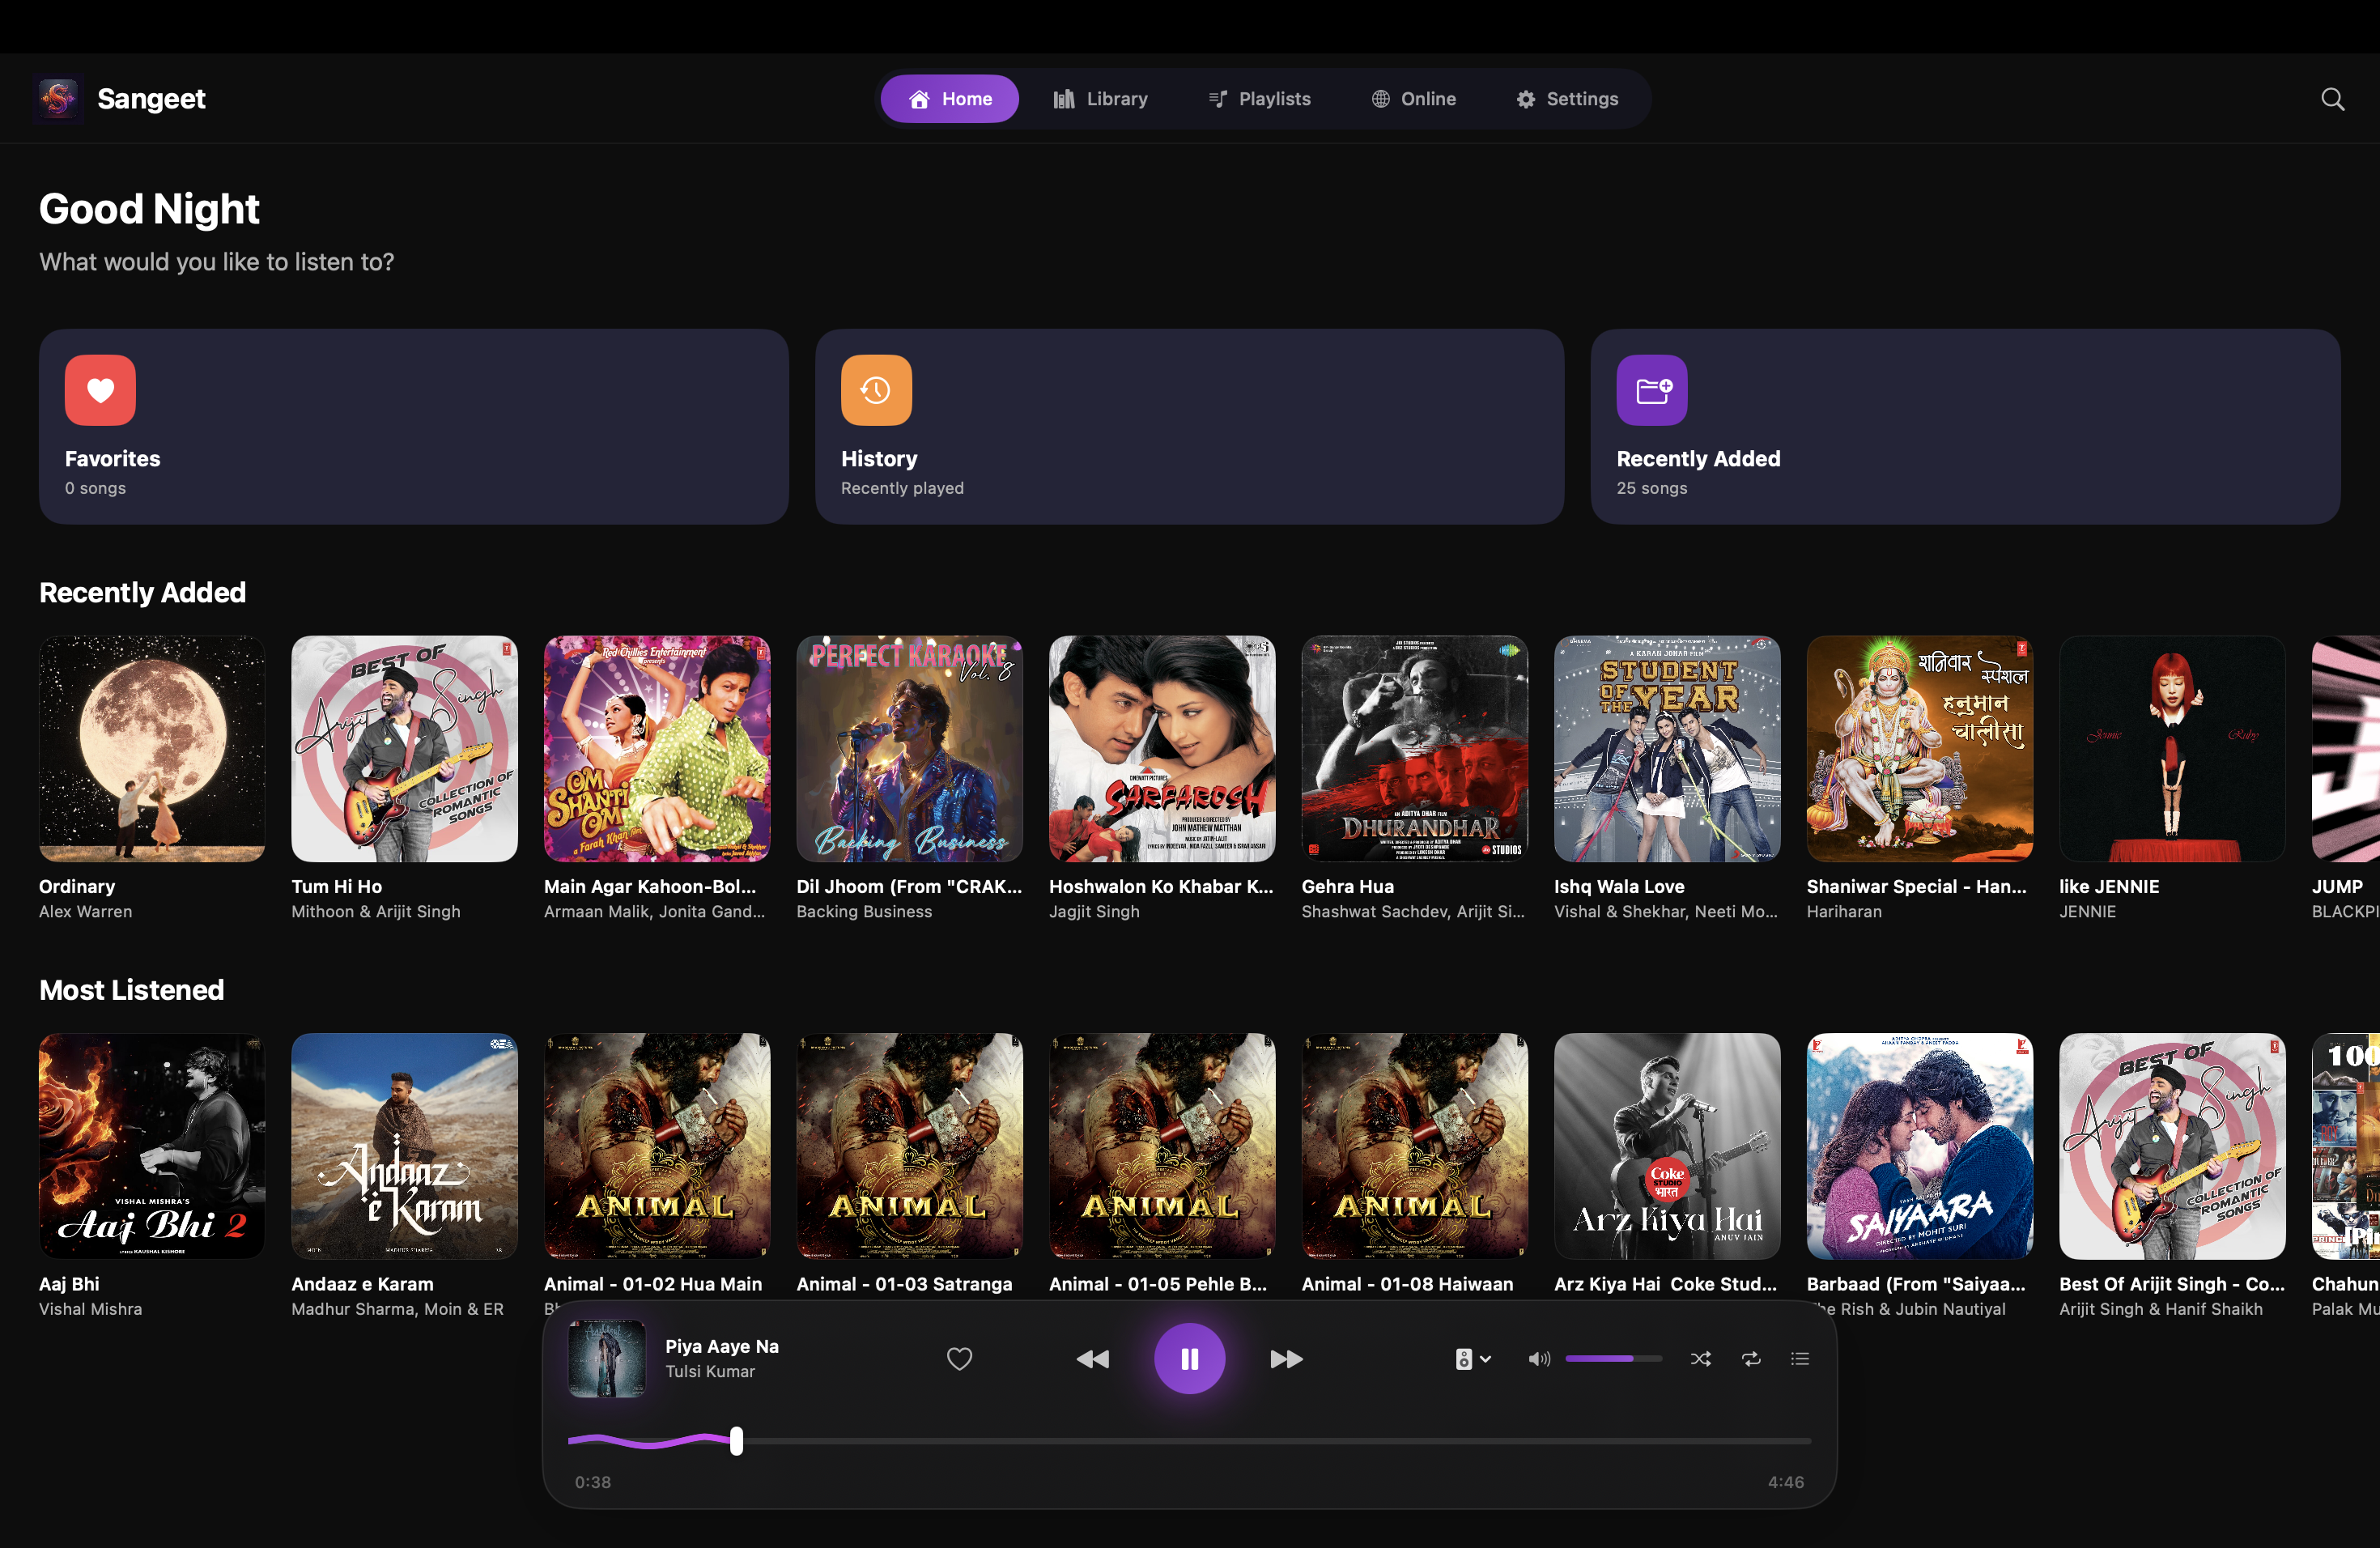Switch to the Online tab
The image size is (2380, 1548).
point(1413,99)
